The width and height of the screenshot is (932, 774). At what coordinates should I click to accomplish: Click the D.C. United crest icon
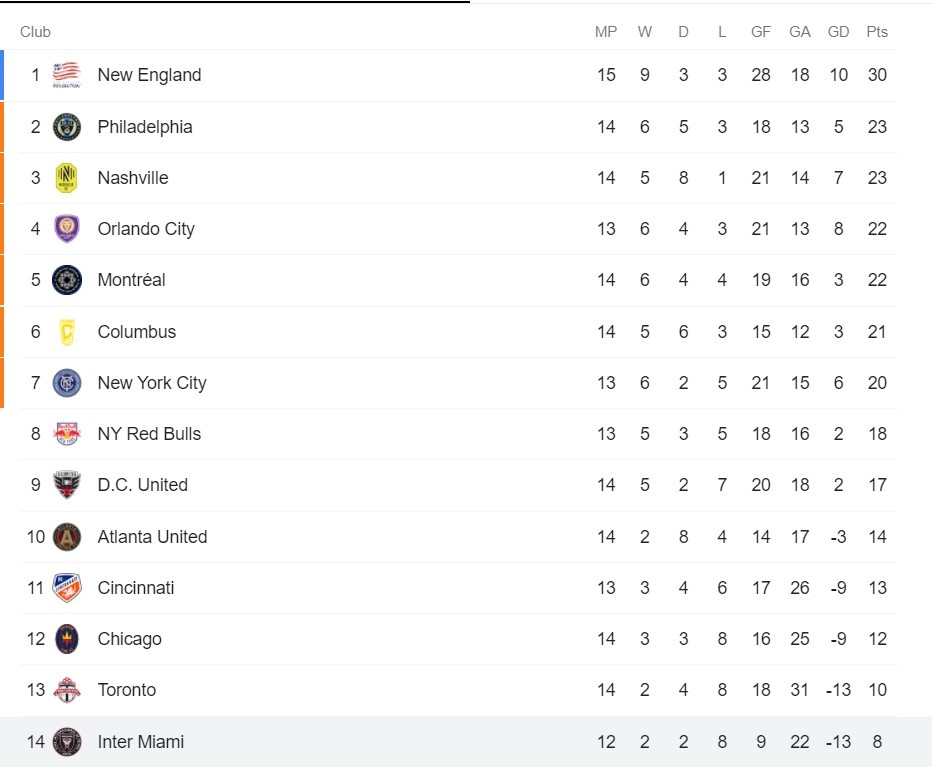pos(67,485)
